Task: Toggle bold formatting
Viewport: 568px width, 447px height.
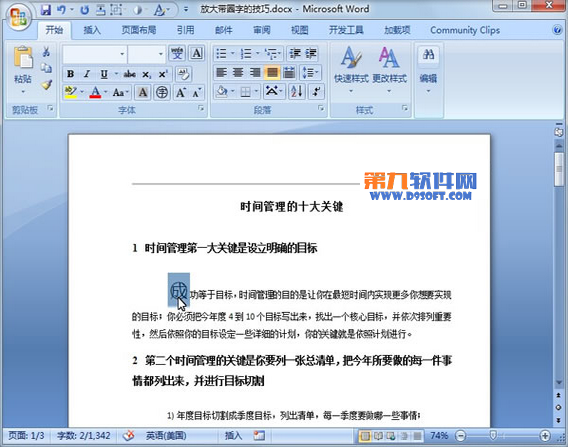Action: coord(71,74)
